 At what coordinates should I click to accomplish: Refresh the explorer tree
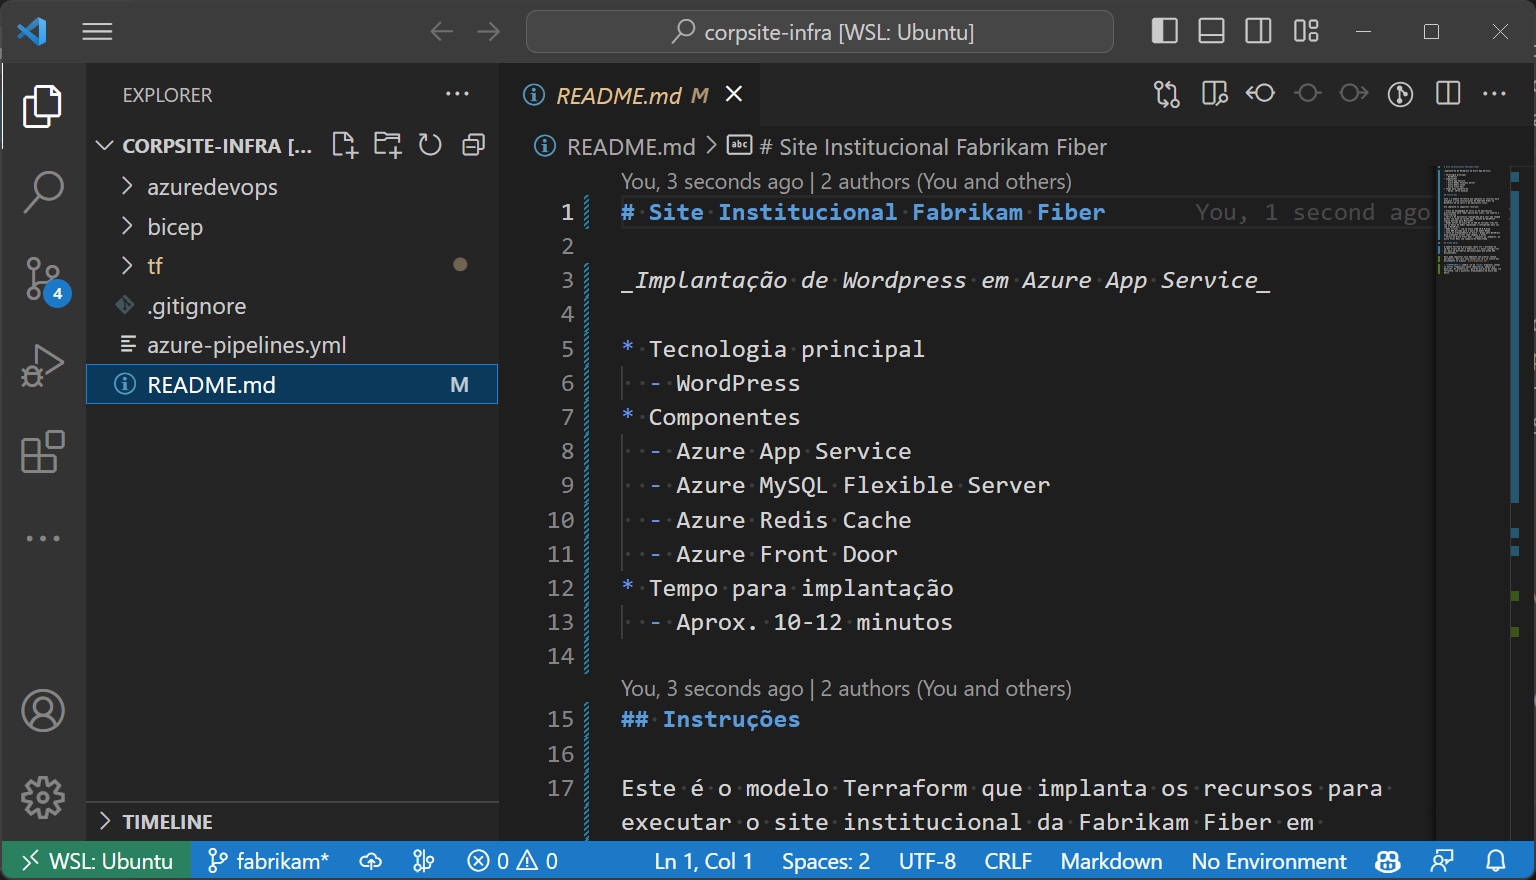(x=430, y=145)
